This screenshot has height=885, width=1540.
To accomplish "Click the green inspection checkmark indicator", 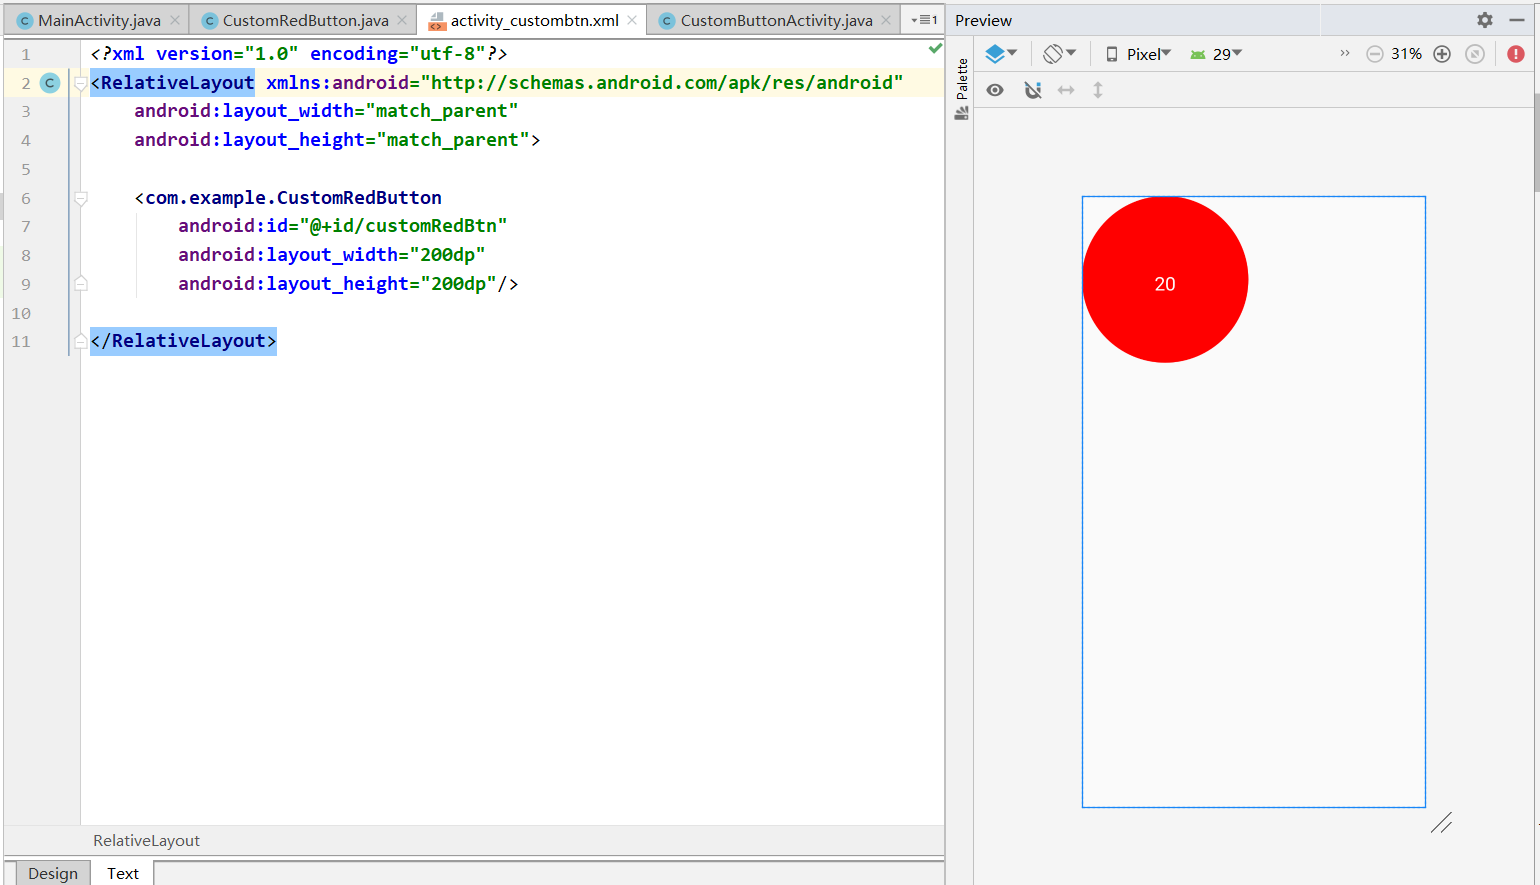I will coord(935,47).
